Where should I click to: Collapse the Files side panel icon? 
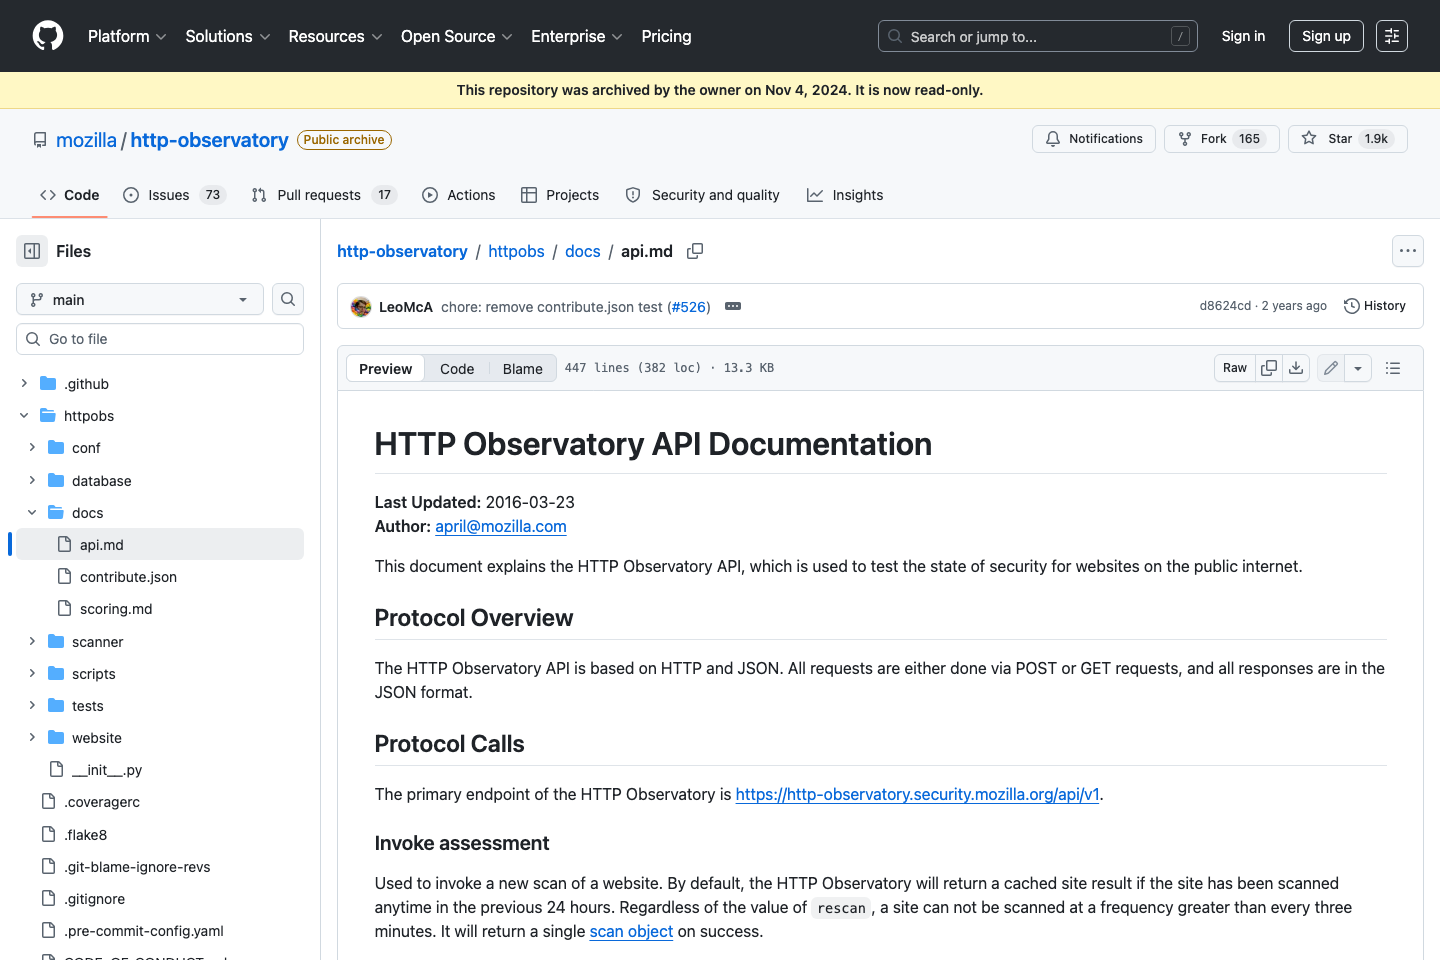click(x=31, y=250)
